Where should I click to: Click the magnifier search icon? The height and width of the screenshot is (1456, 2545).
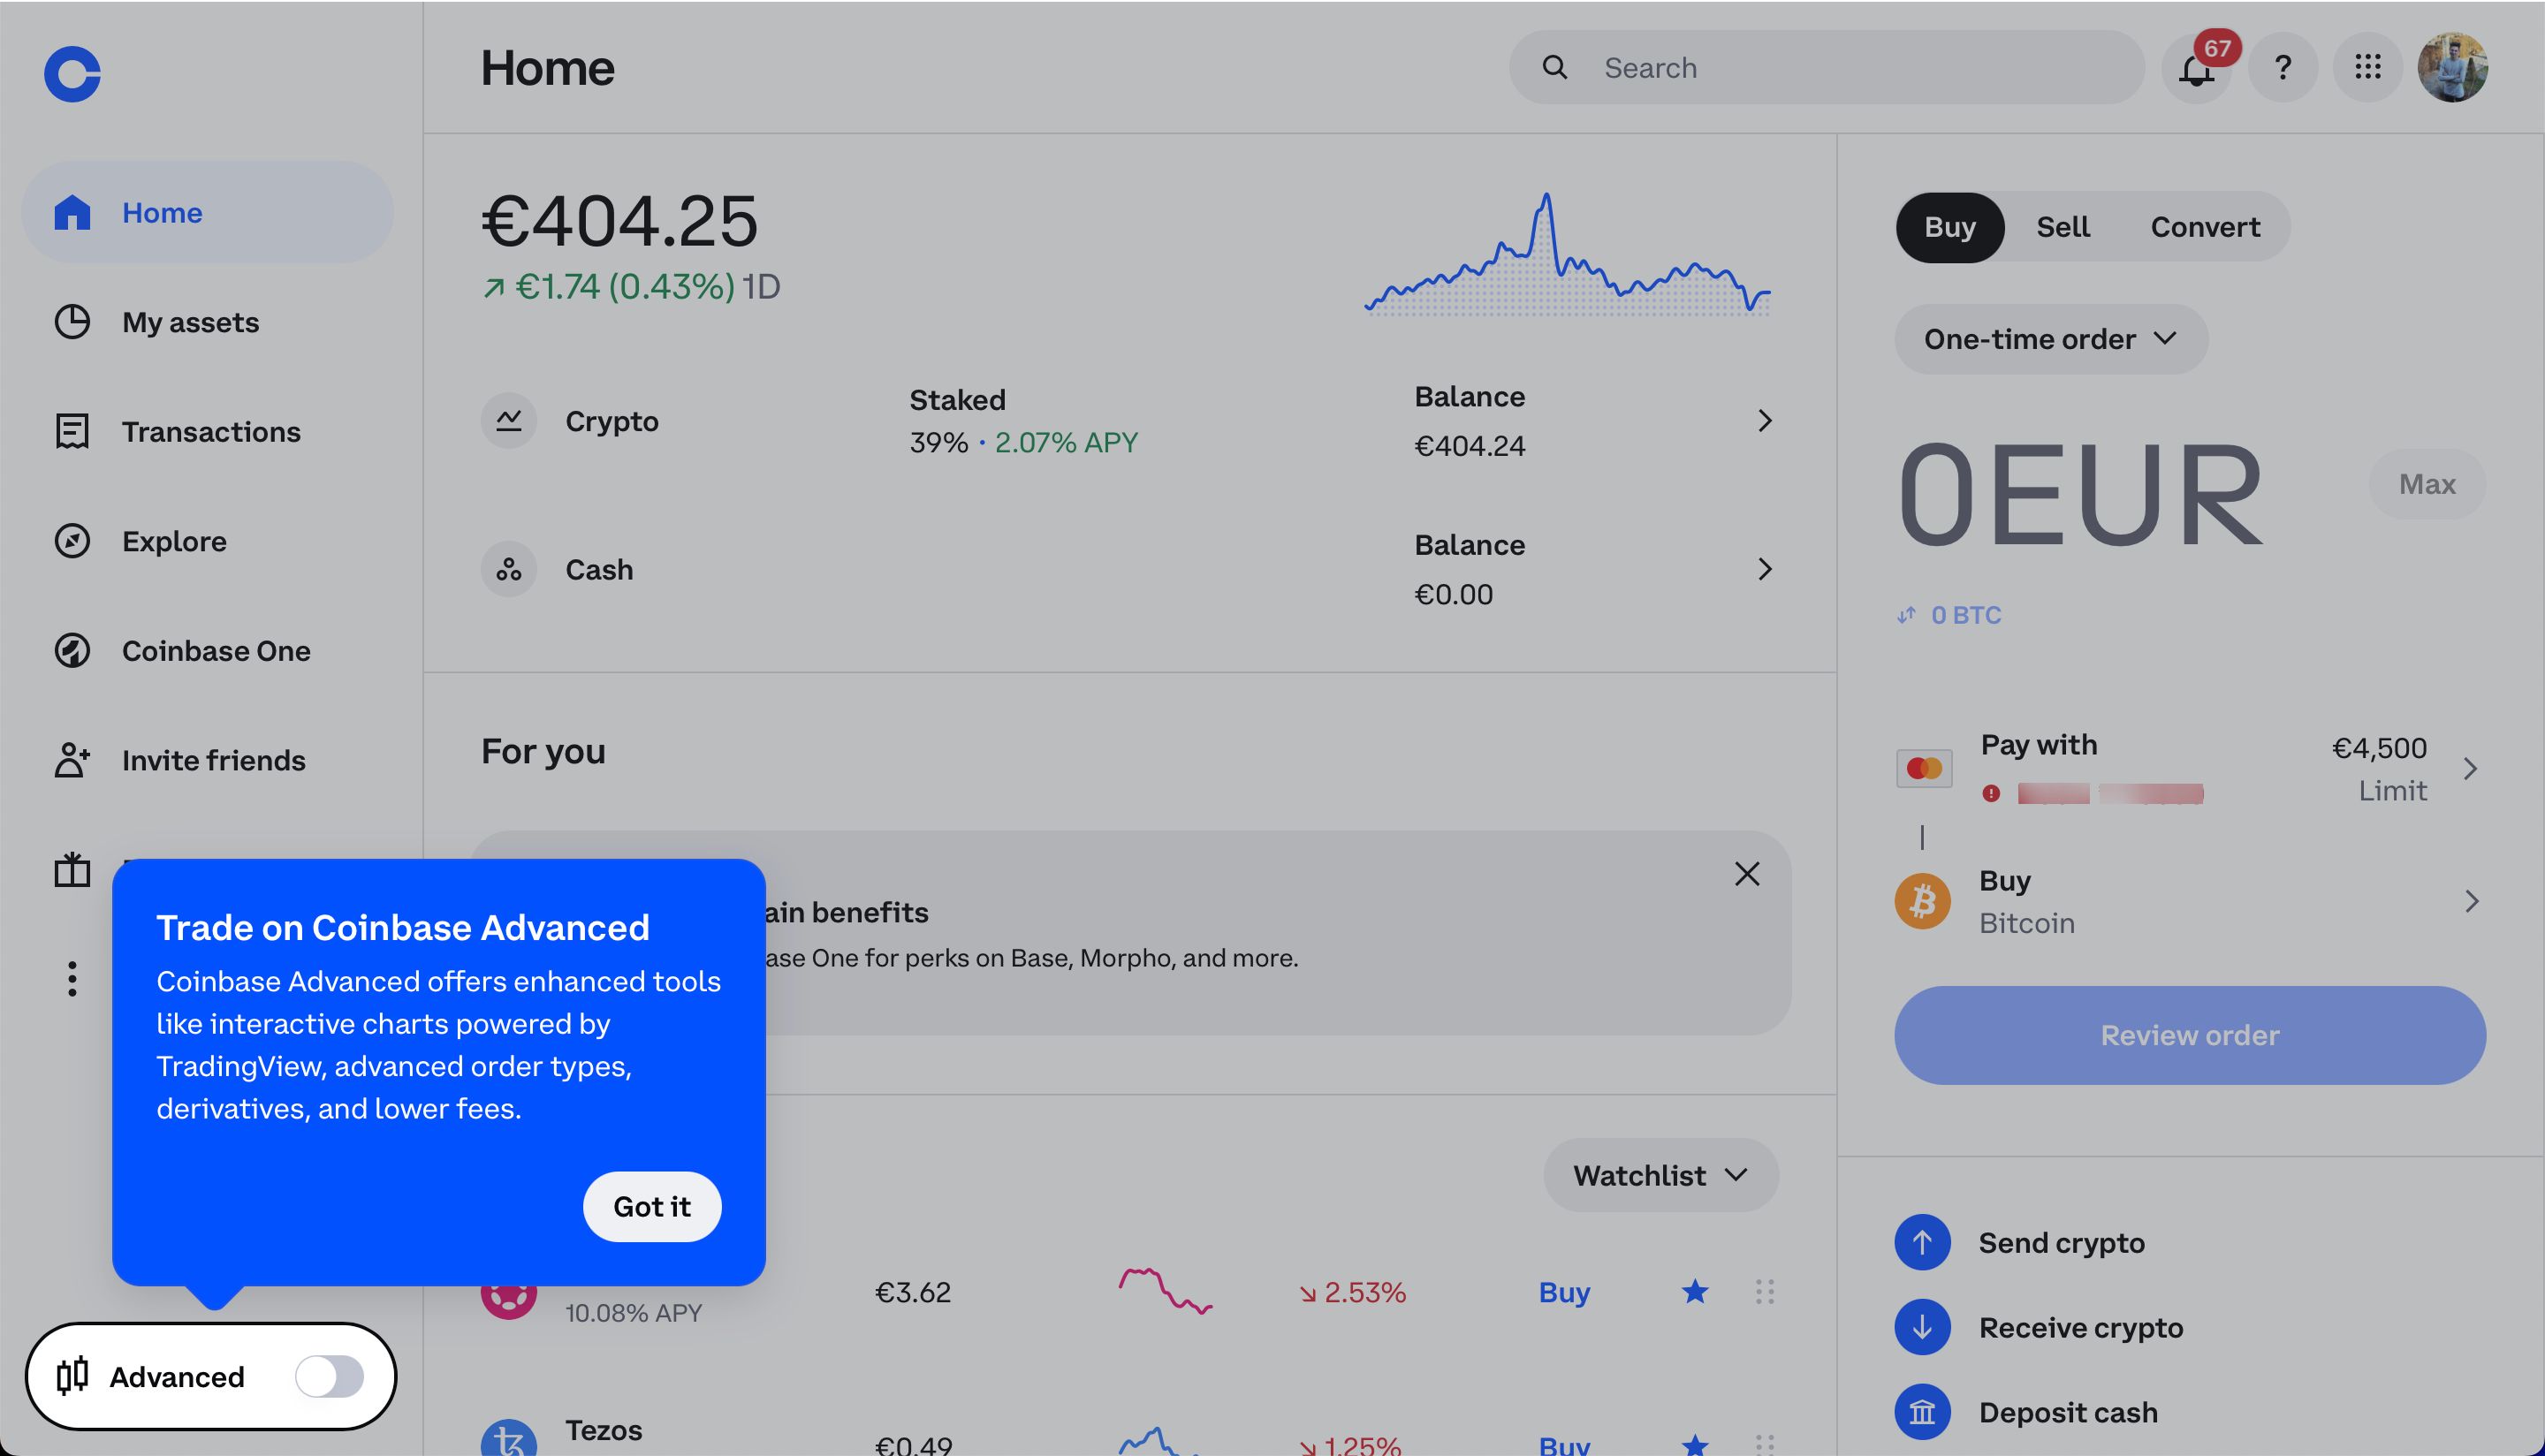1554,67
